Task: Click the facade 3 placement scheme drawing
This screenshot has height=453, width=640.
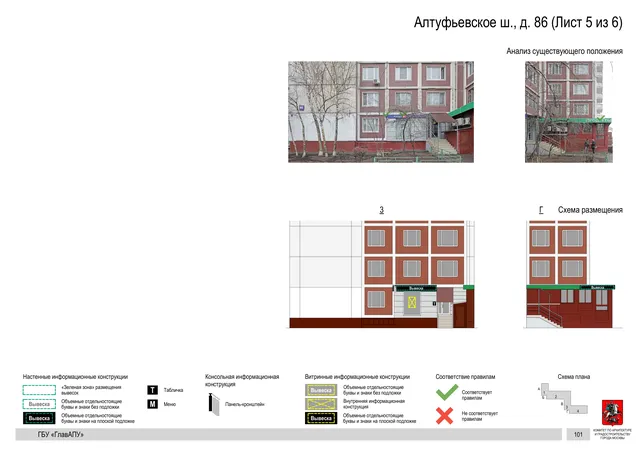Action: point(382,274)
